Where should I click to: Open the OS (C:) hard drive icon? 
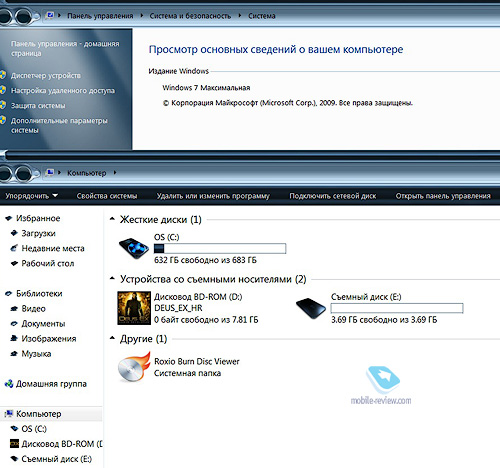[134, 248]
